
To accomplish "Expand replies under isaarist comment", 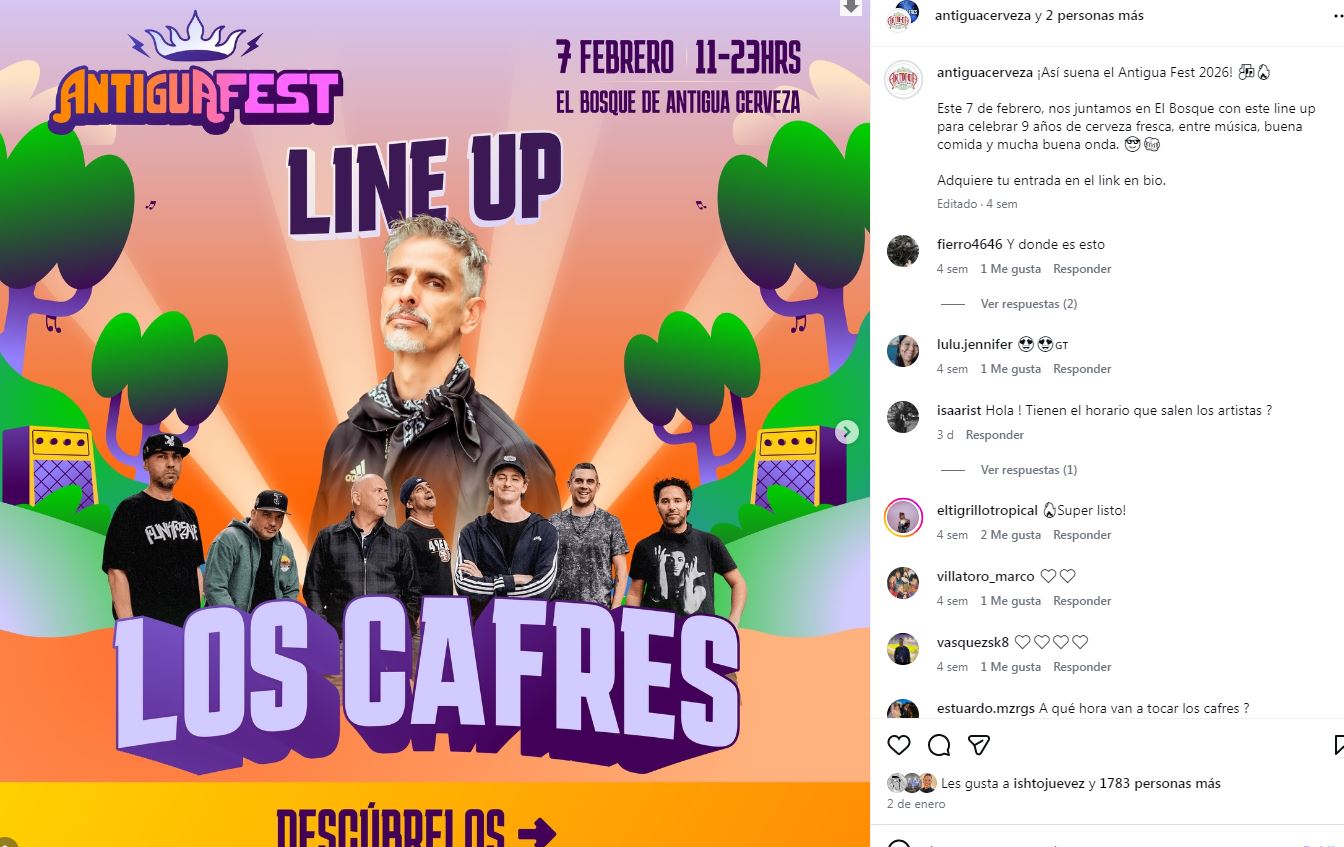I will coord(1029,470).
